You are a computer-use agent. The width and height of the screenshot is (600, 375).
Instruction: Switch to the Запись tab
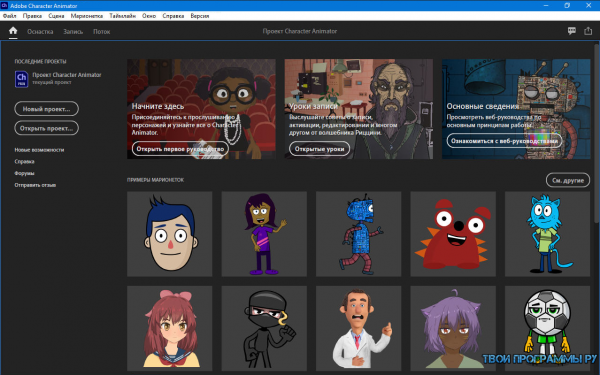click(x=73, y=32)
